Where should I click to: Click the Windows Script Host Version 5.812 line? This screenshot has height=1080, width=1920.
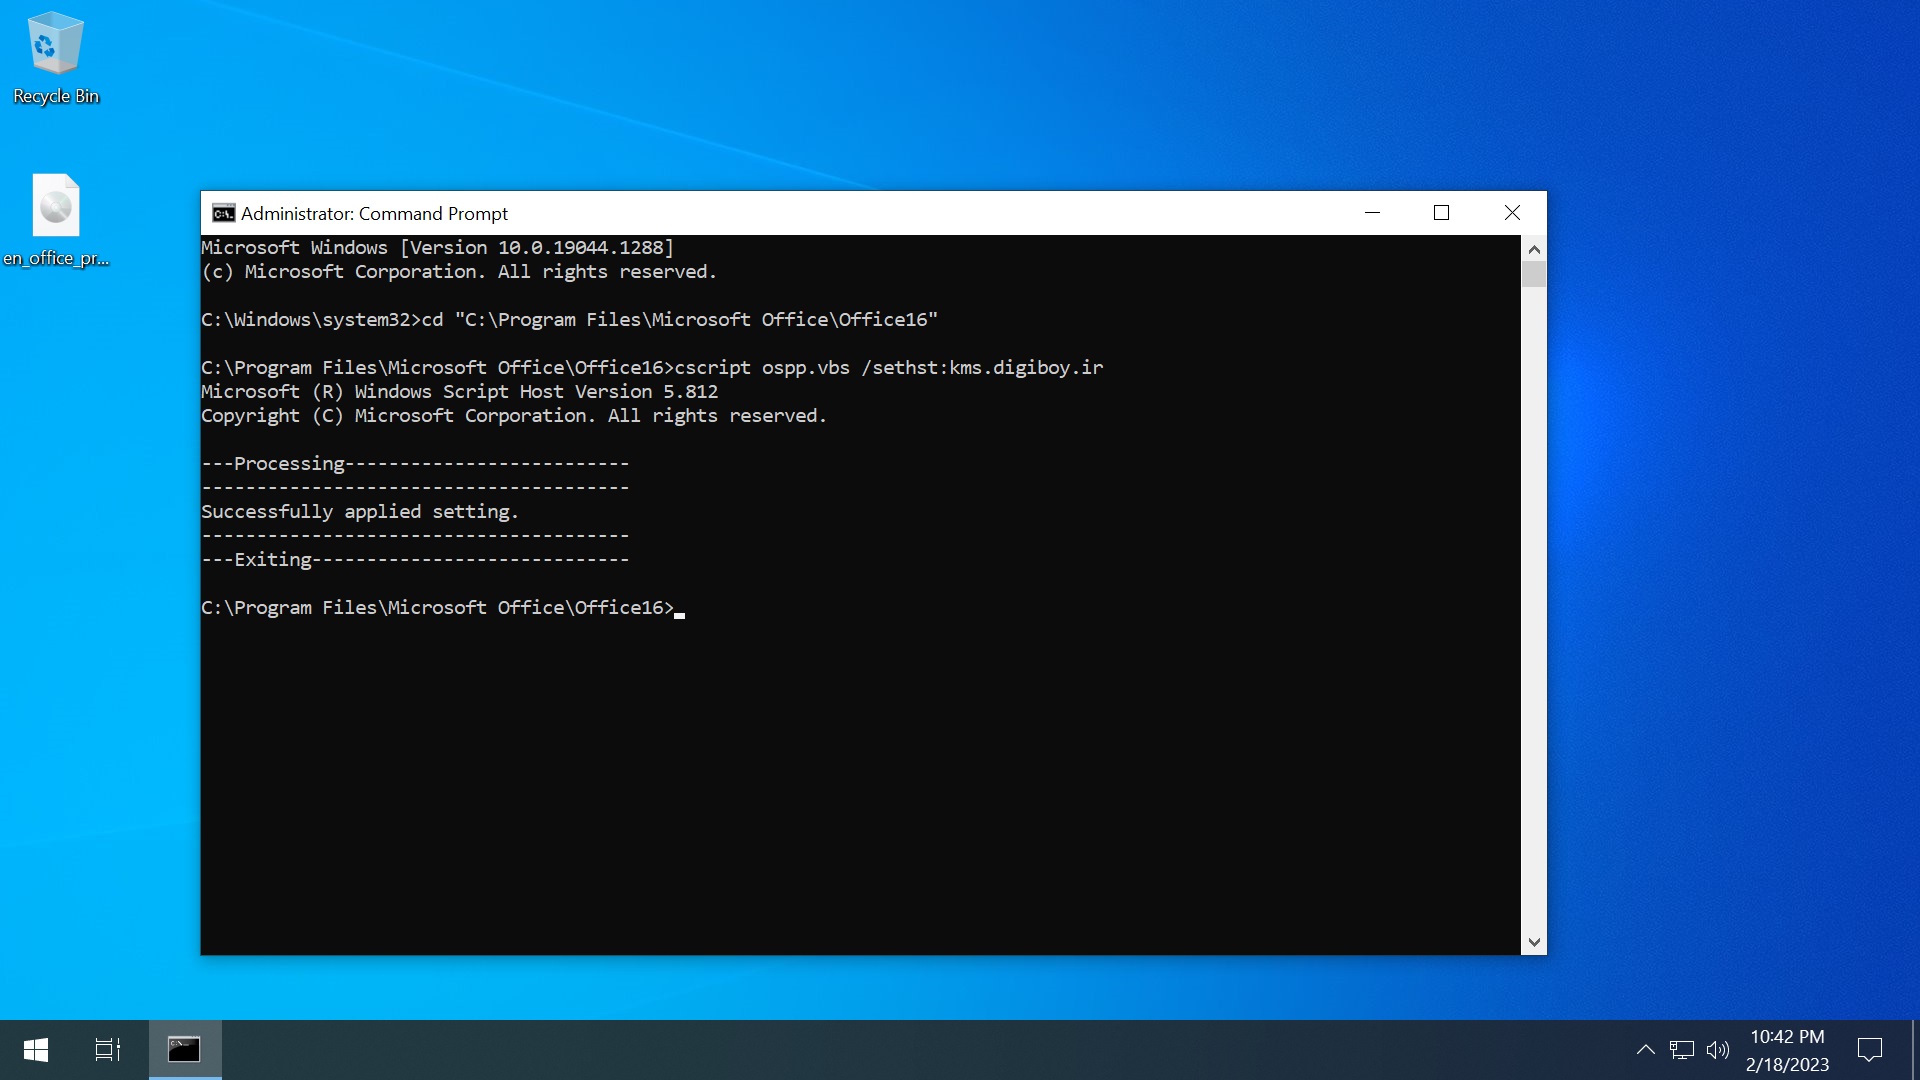460,392
